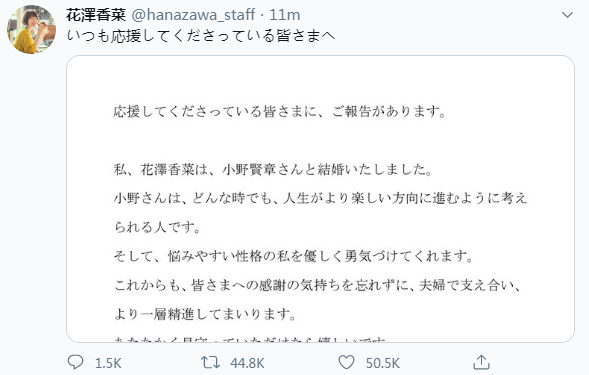
Task: Click the retweet arrows icon
Action: [210, 363]
